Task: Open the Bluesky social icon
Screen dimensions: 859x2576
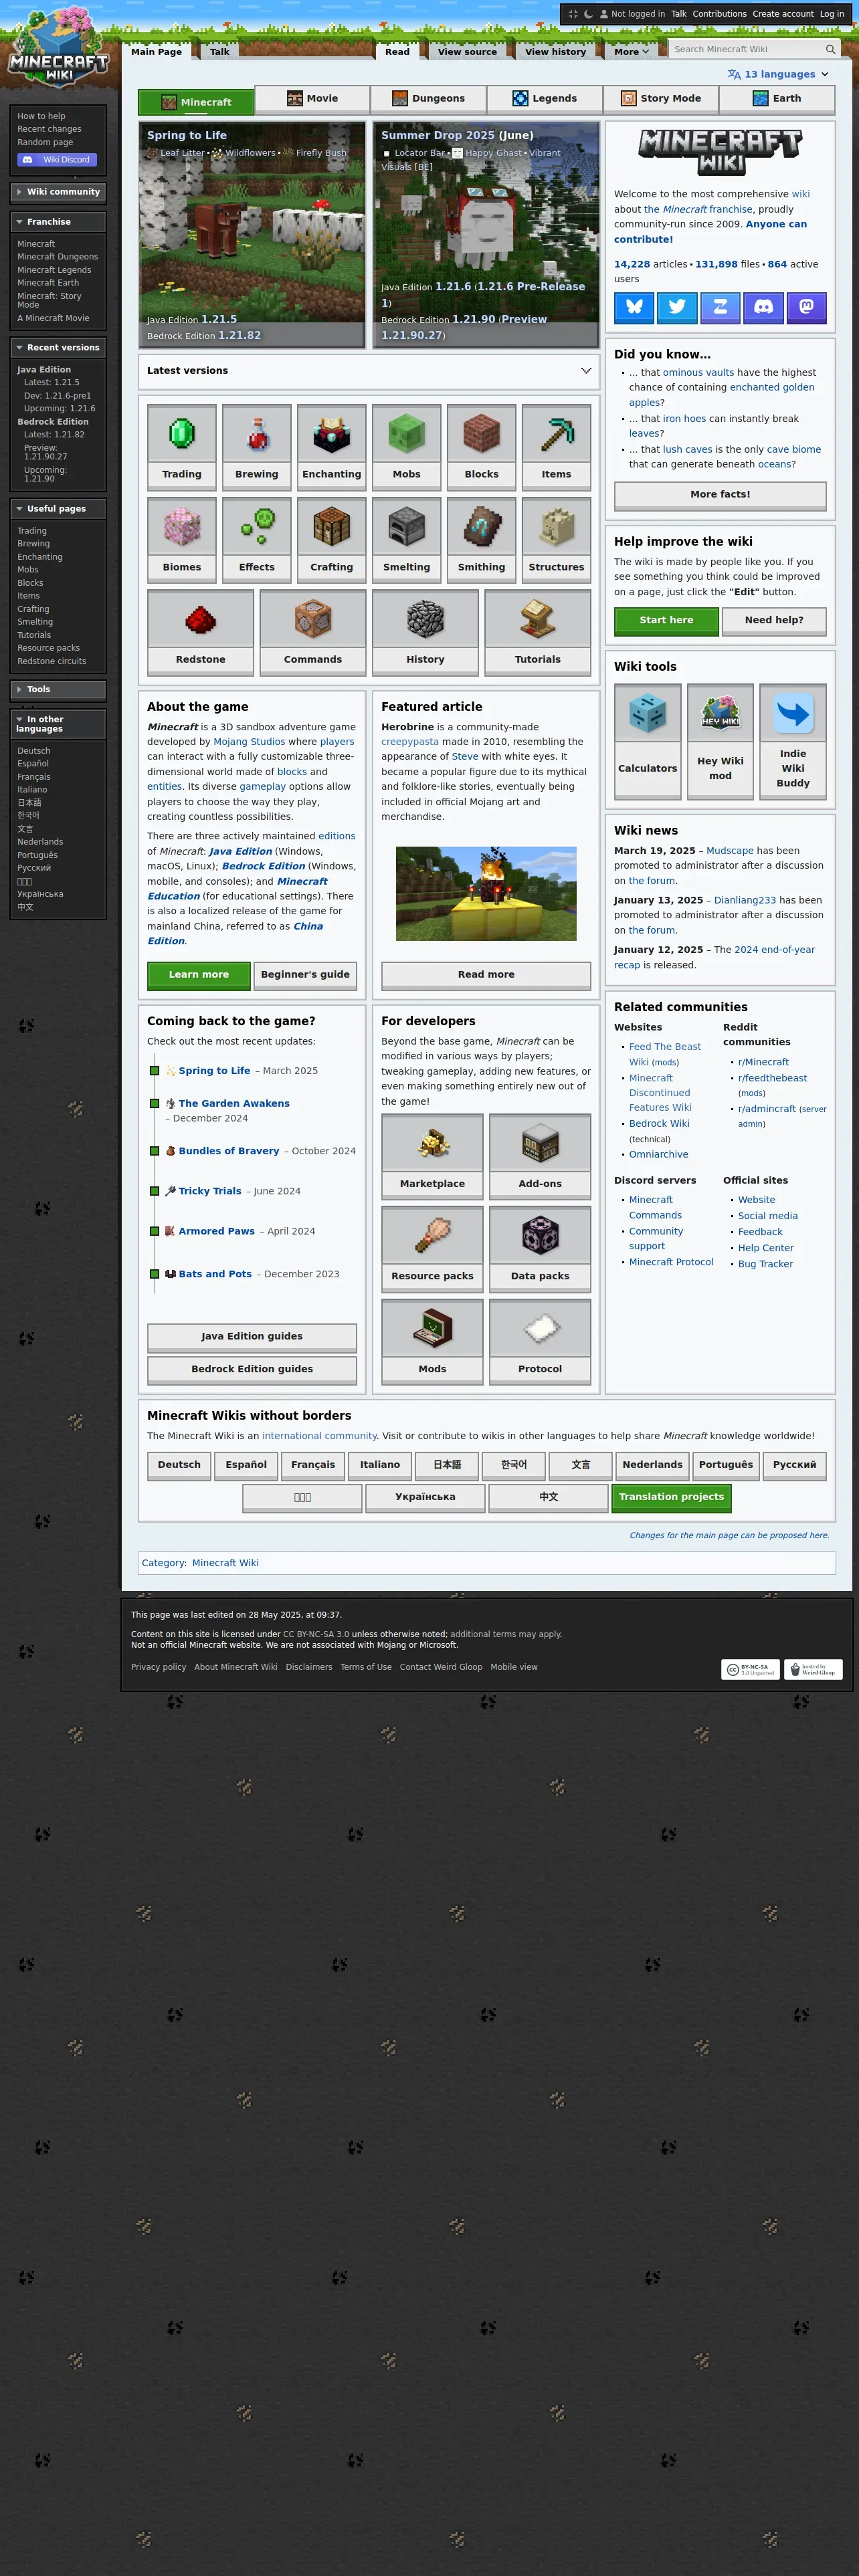Action: (634, 307)
